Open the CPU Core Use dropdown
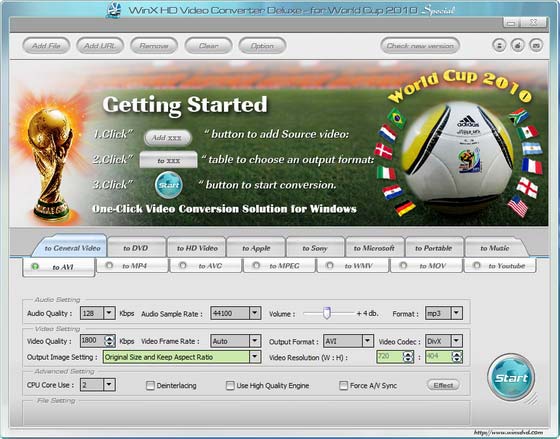560x439 pixels. (109, 385)
